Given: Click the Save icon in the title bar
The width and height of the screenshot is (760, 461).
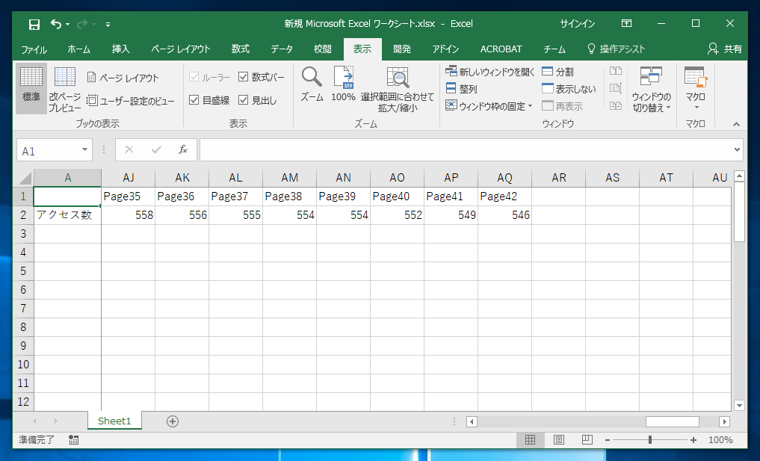Looking at the screenshot, I should tap(34, 24).
